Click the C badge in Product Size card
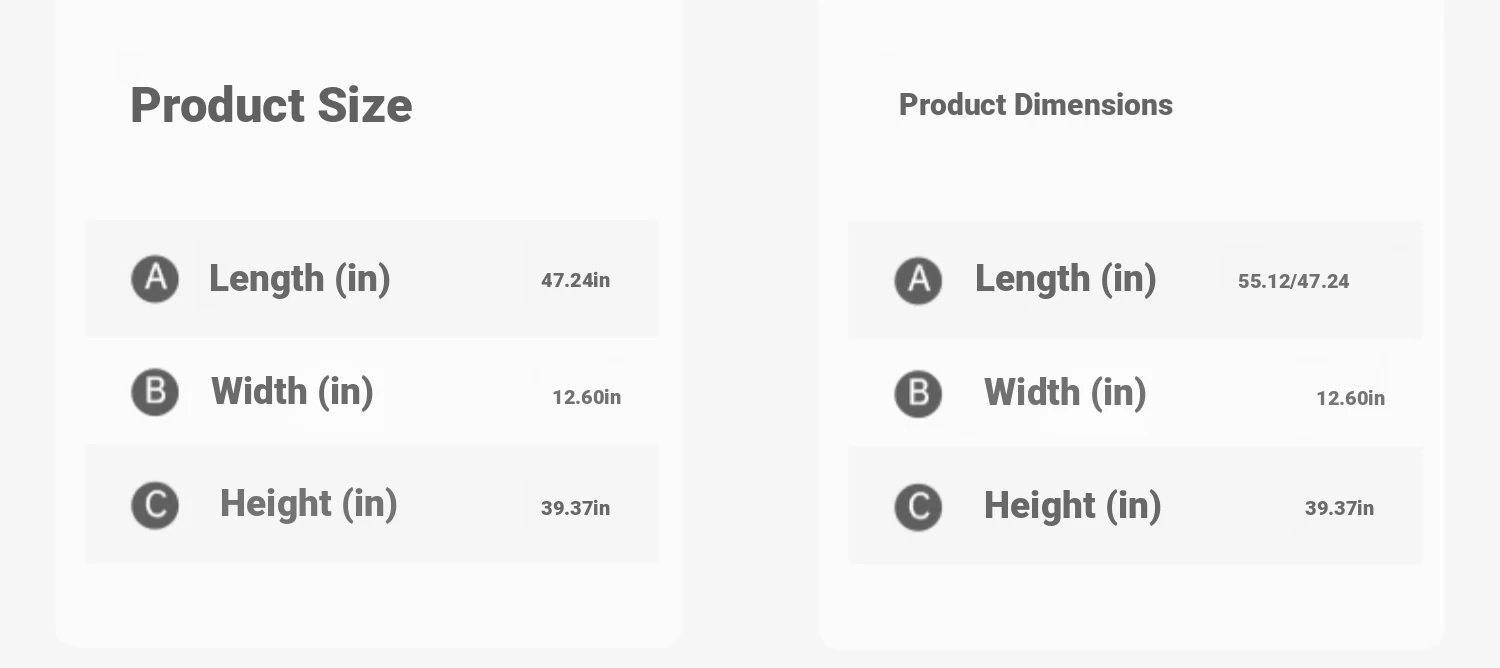This screenshot has height=668, width=1500. click(x=155, y=505)
